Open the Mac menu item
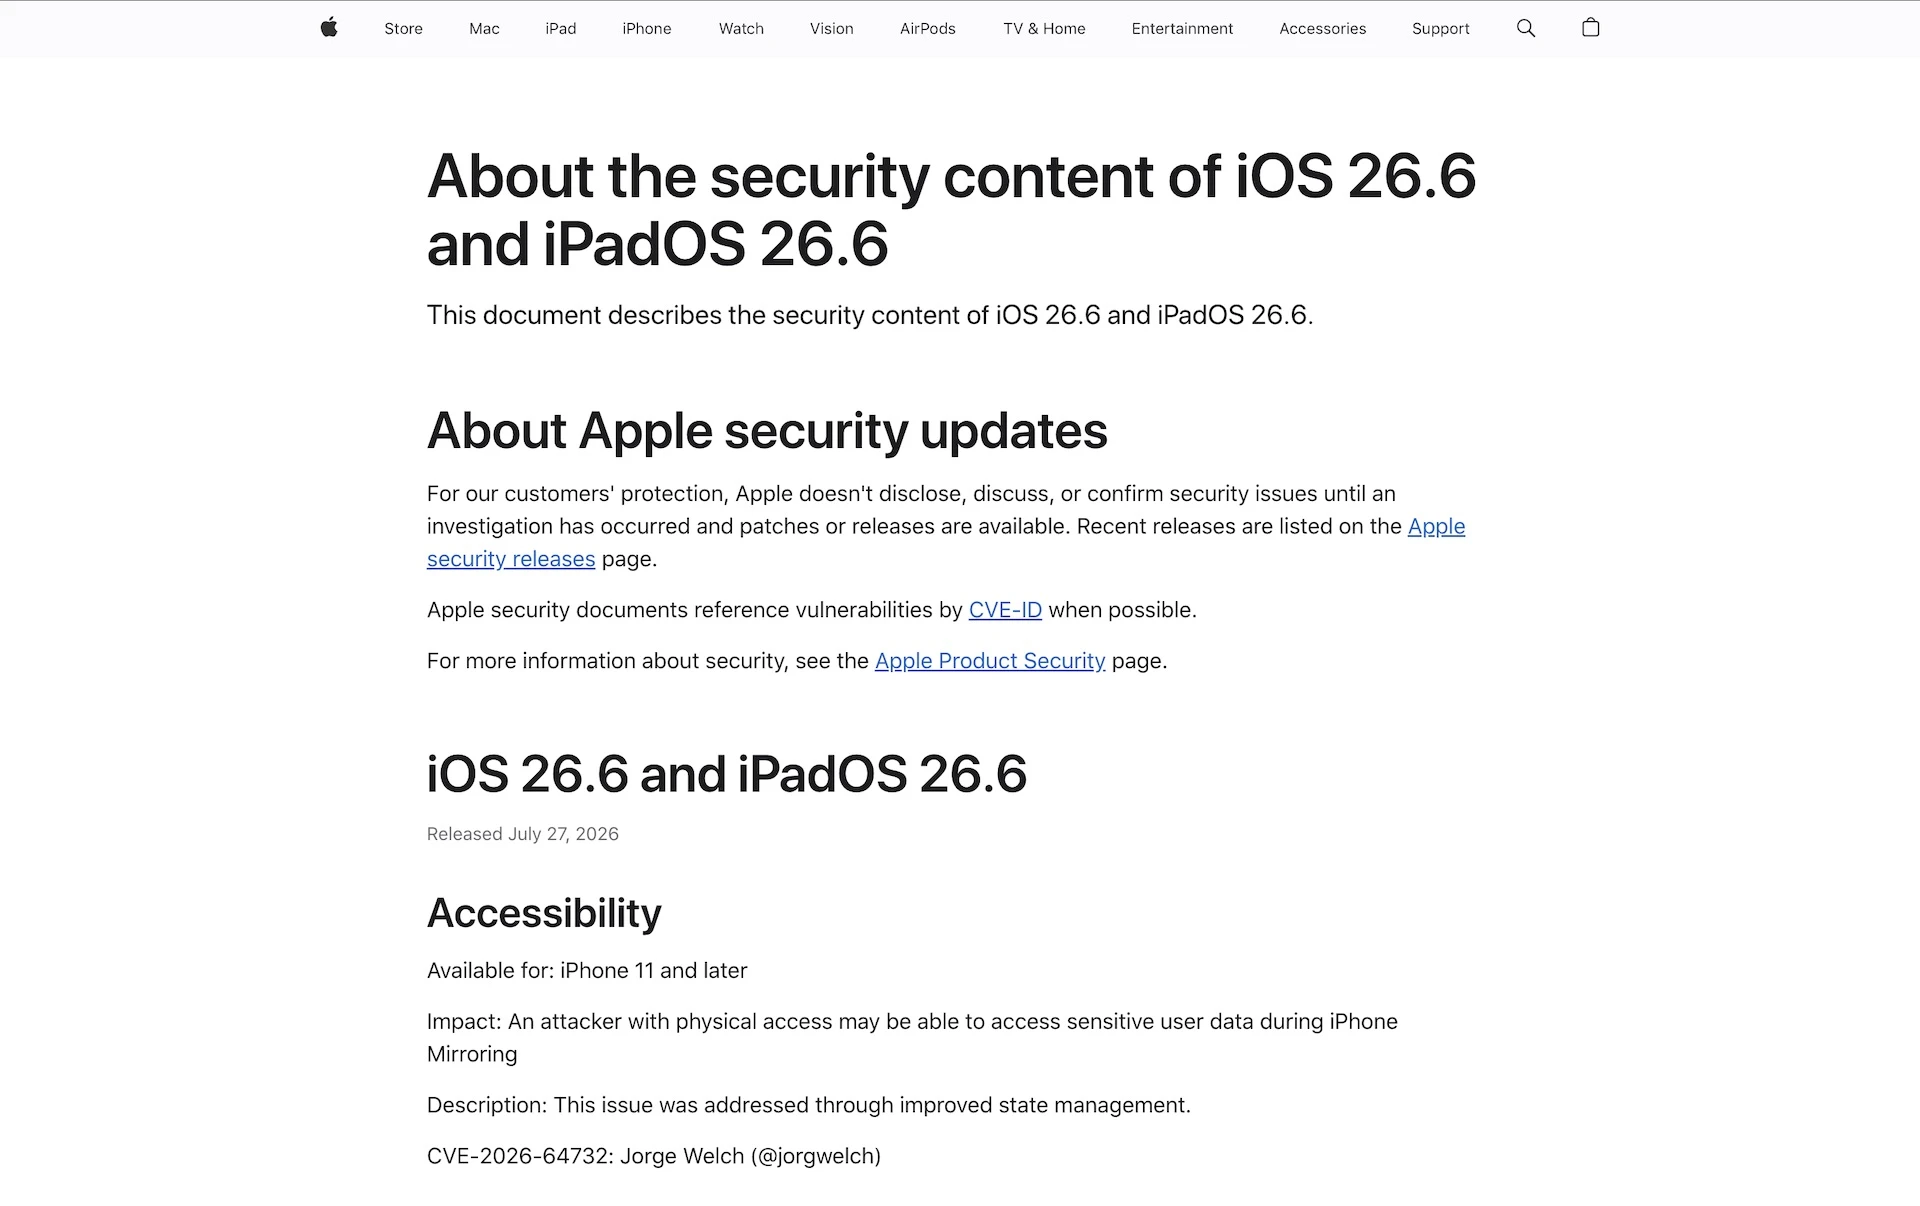 tap(484, 29)
